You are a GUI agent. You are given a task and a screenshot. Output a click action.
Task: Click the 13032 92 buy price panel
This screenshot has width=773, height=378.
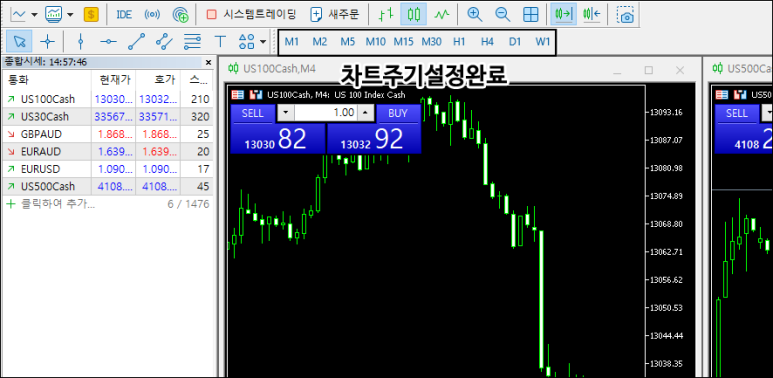coord(374,138)
